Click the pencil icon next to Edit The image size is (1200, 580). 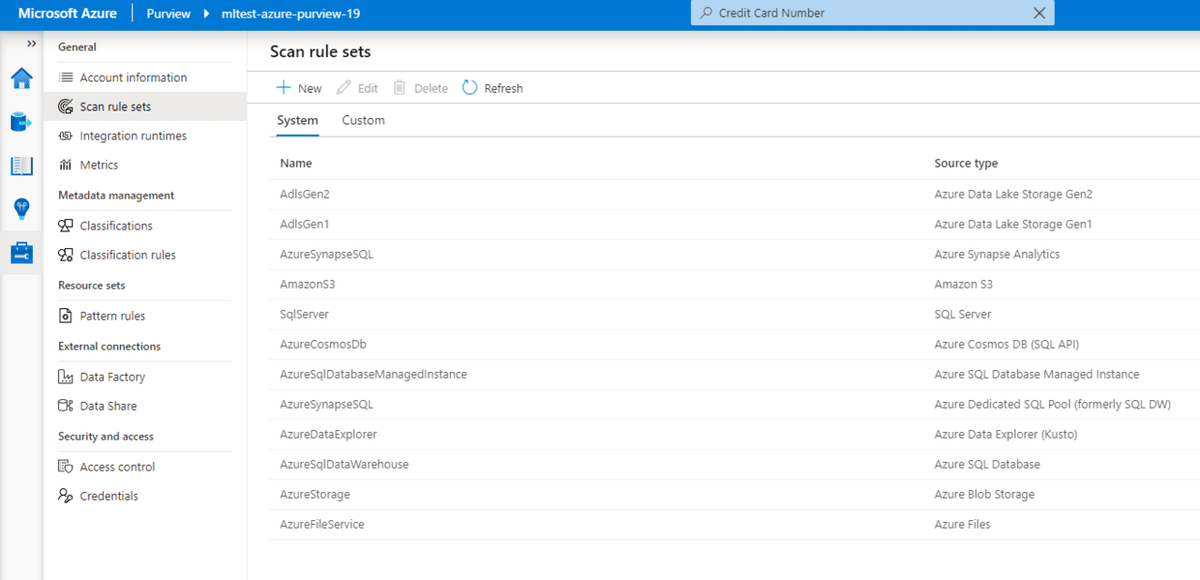(344, 88)
